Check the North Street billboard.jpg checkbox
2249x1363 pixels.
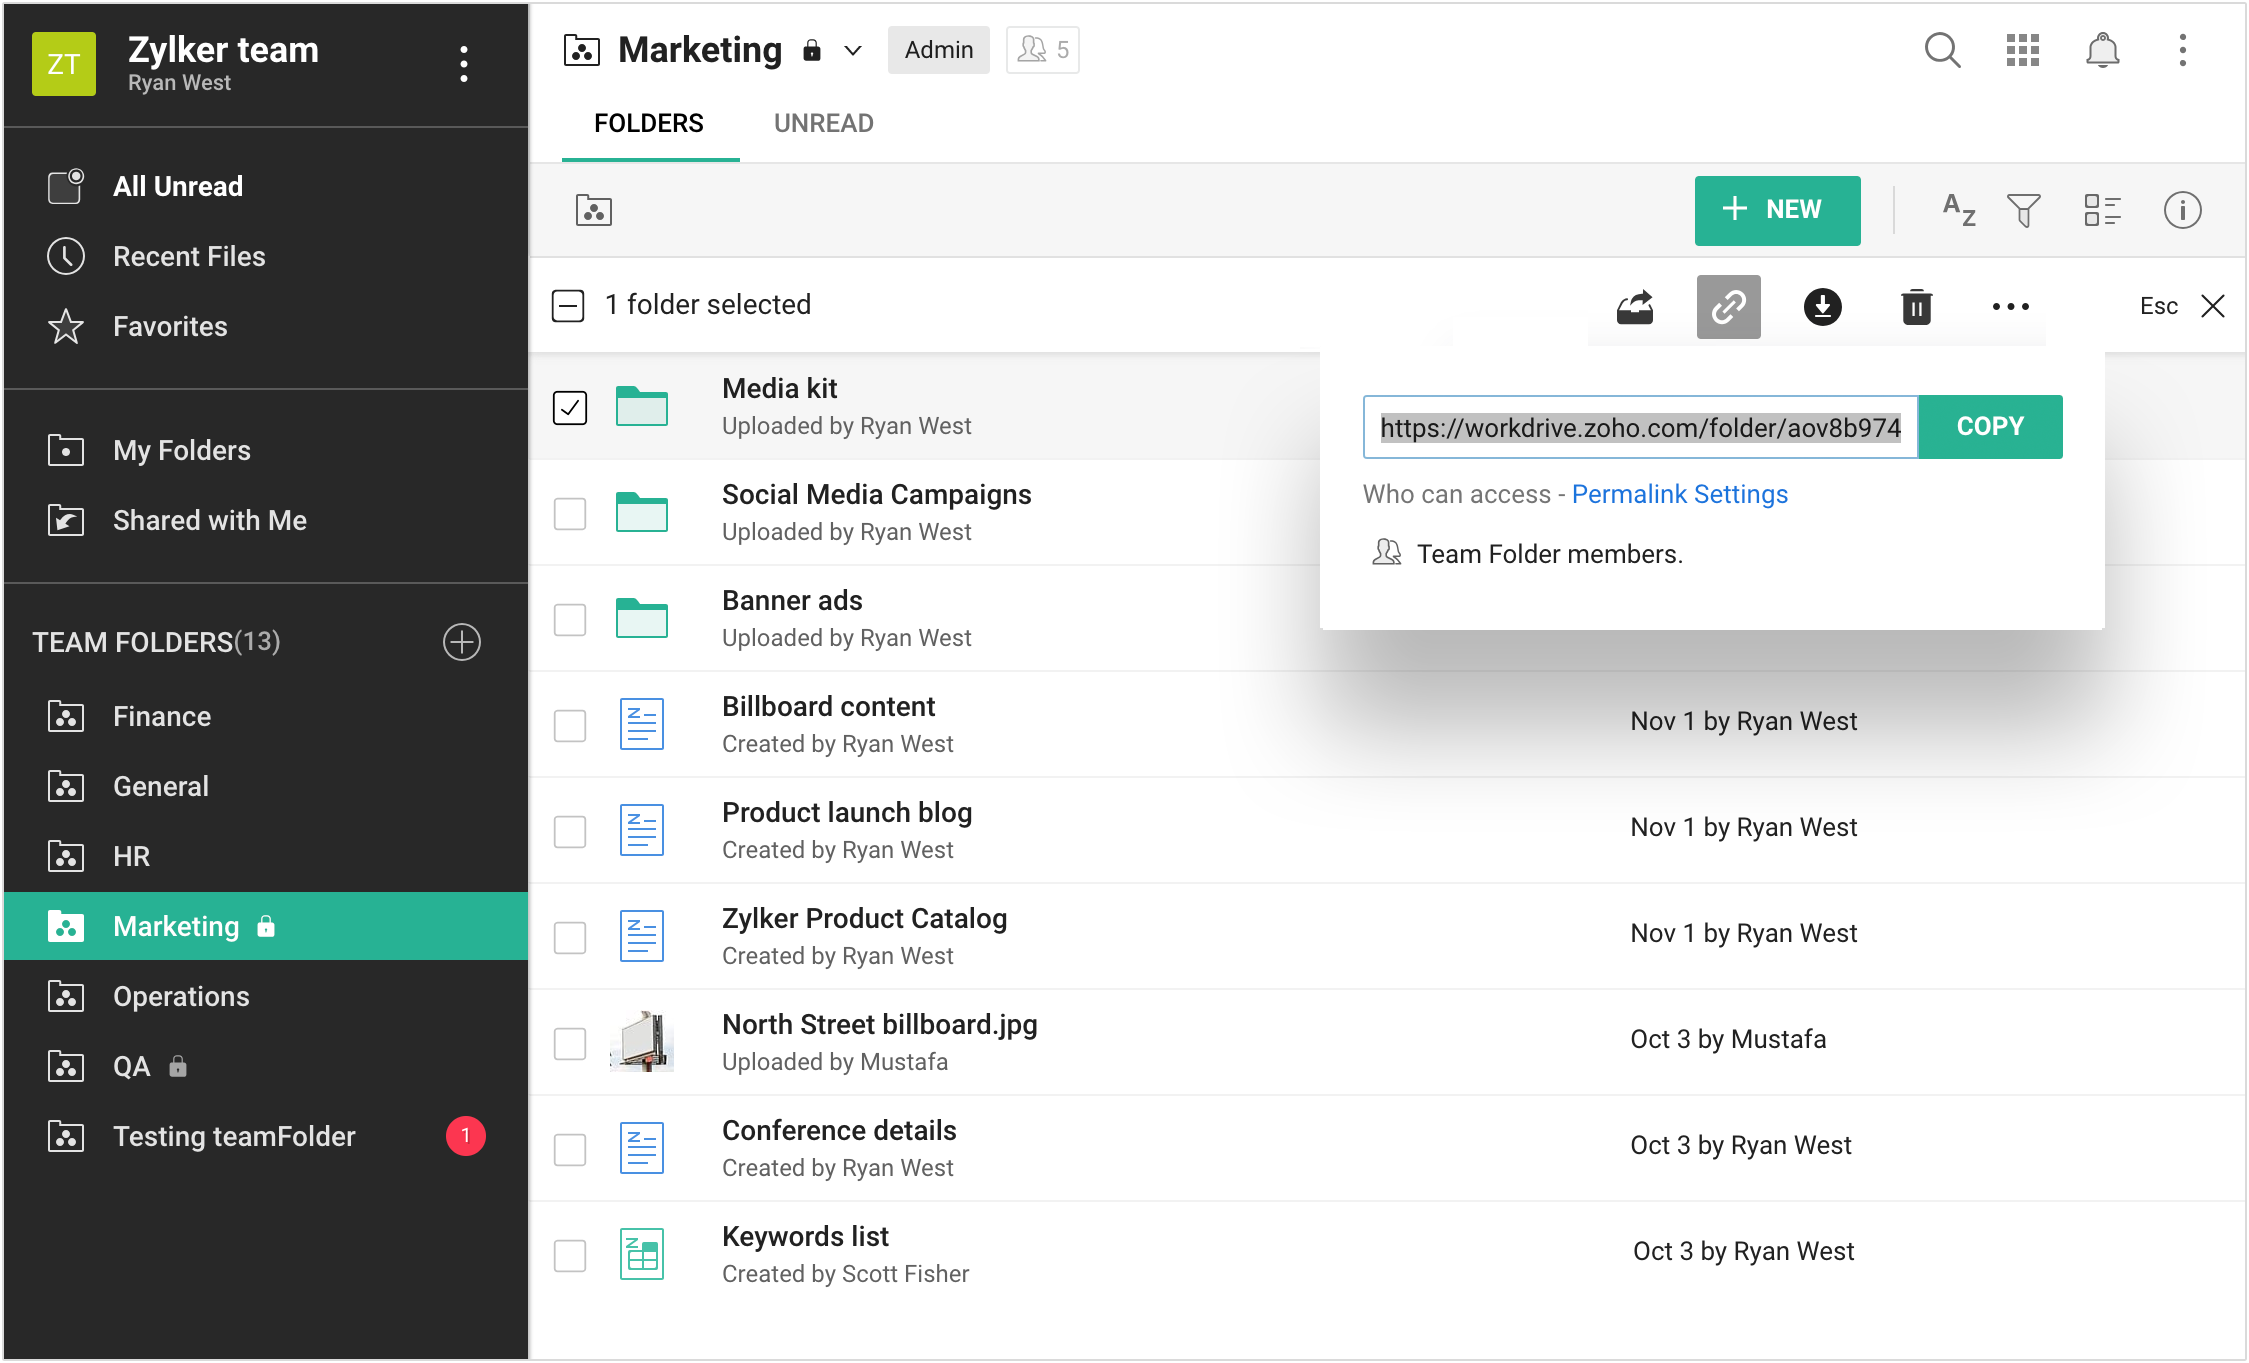click(570, 1043)
